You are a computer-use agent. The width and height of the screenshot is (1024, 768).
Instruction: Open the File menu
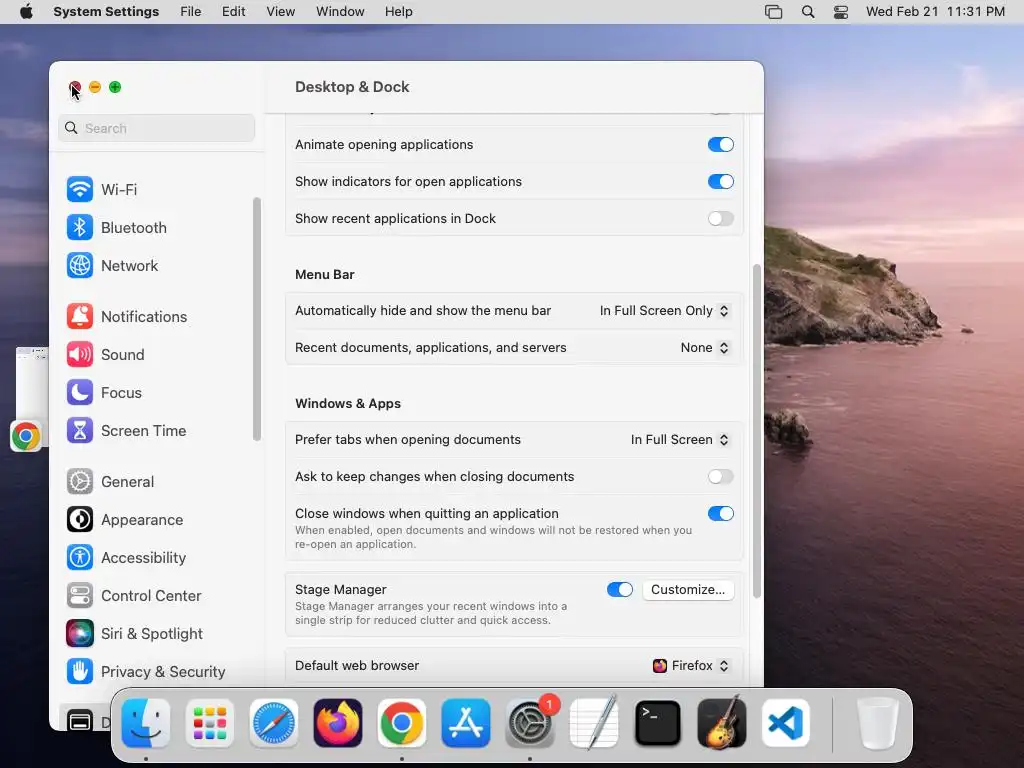point(191,12)
